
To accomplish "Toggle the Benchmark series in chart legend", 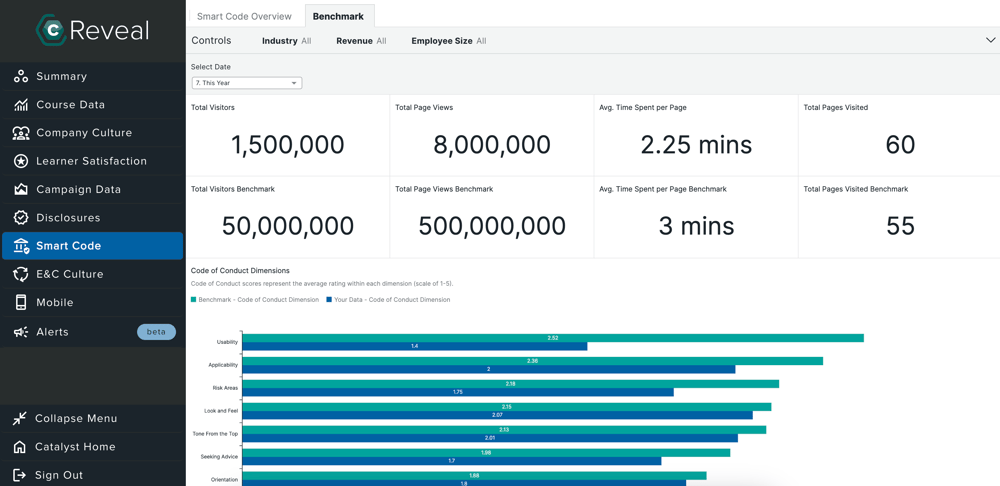I will (255, 300).
